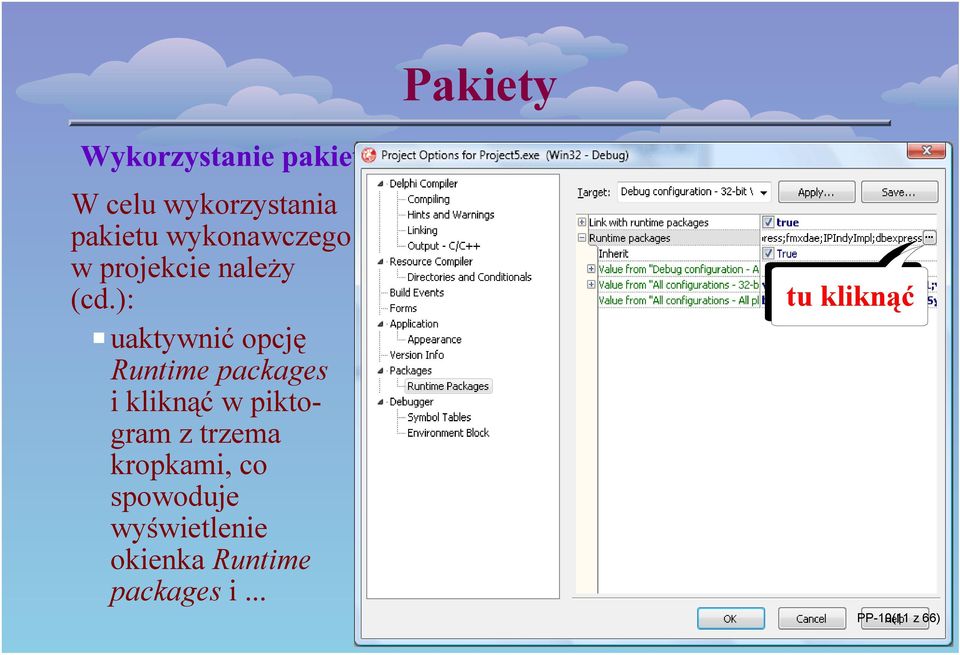
Task: Collapse the Packages tree node
Action: point(381,370)
